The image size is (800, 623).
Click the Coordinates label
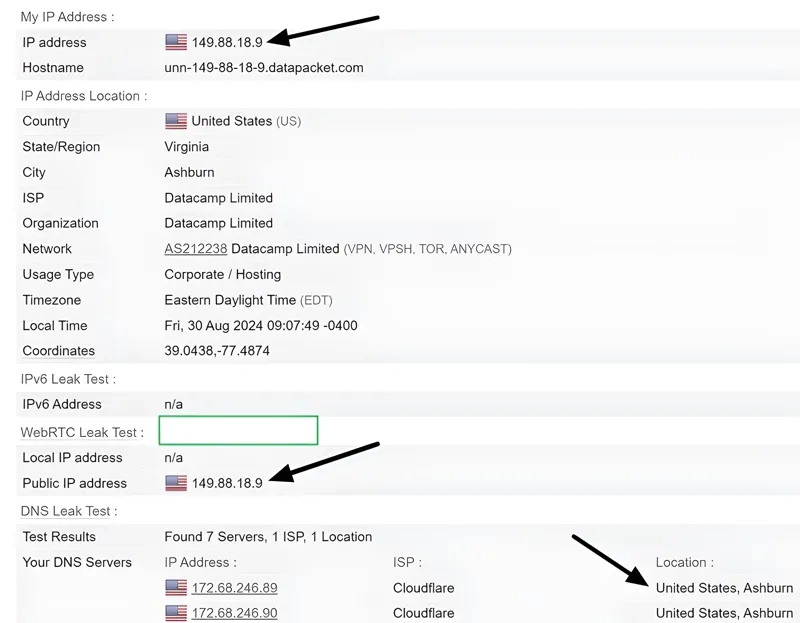(x=59, y=351)
